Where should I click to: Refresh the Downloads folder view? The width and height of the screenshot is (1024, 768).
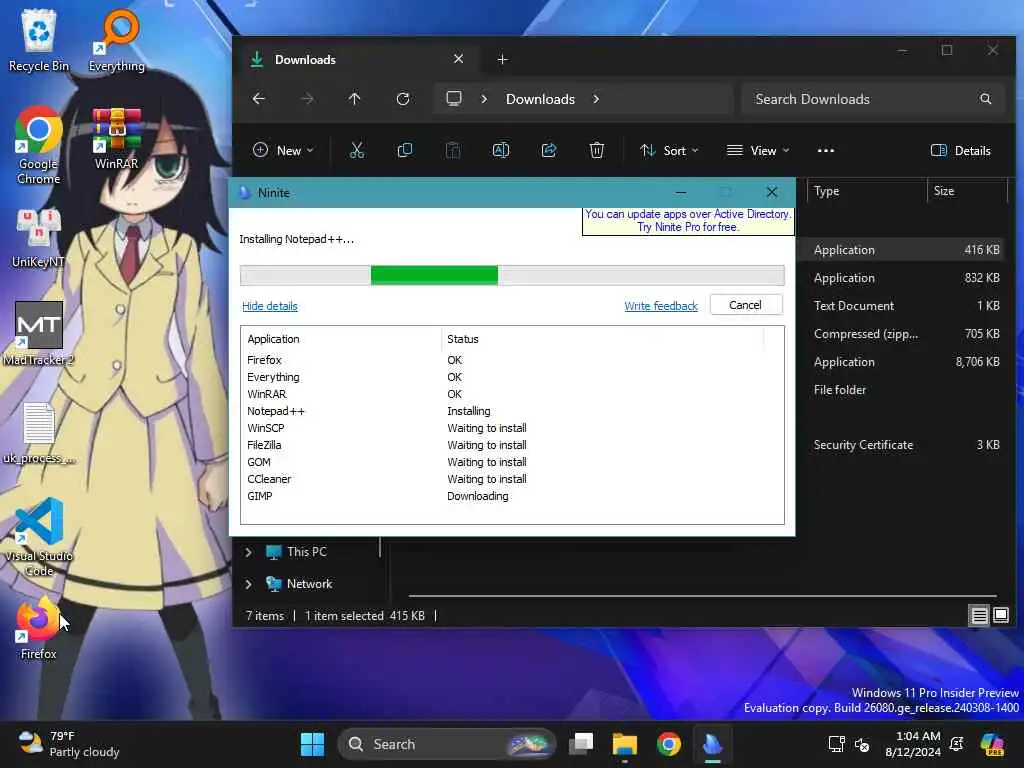(403, 99)
